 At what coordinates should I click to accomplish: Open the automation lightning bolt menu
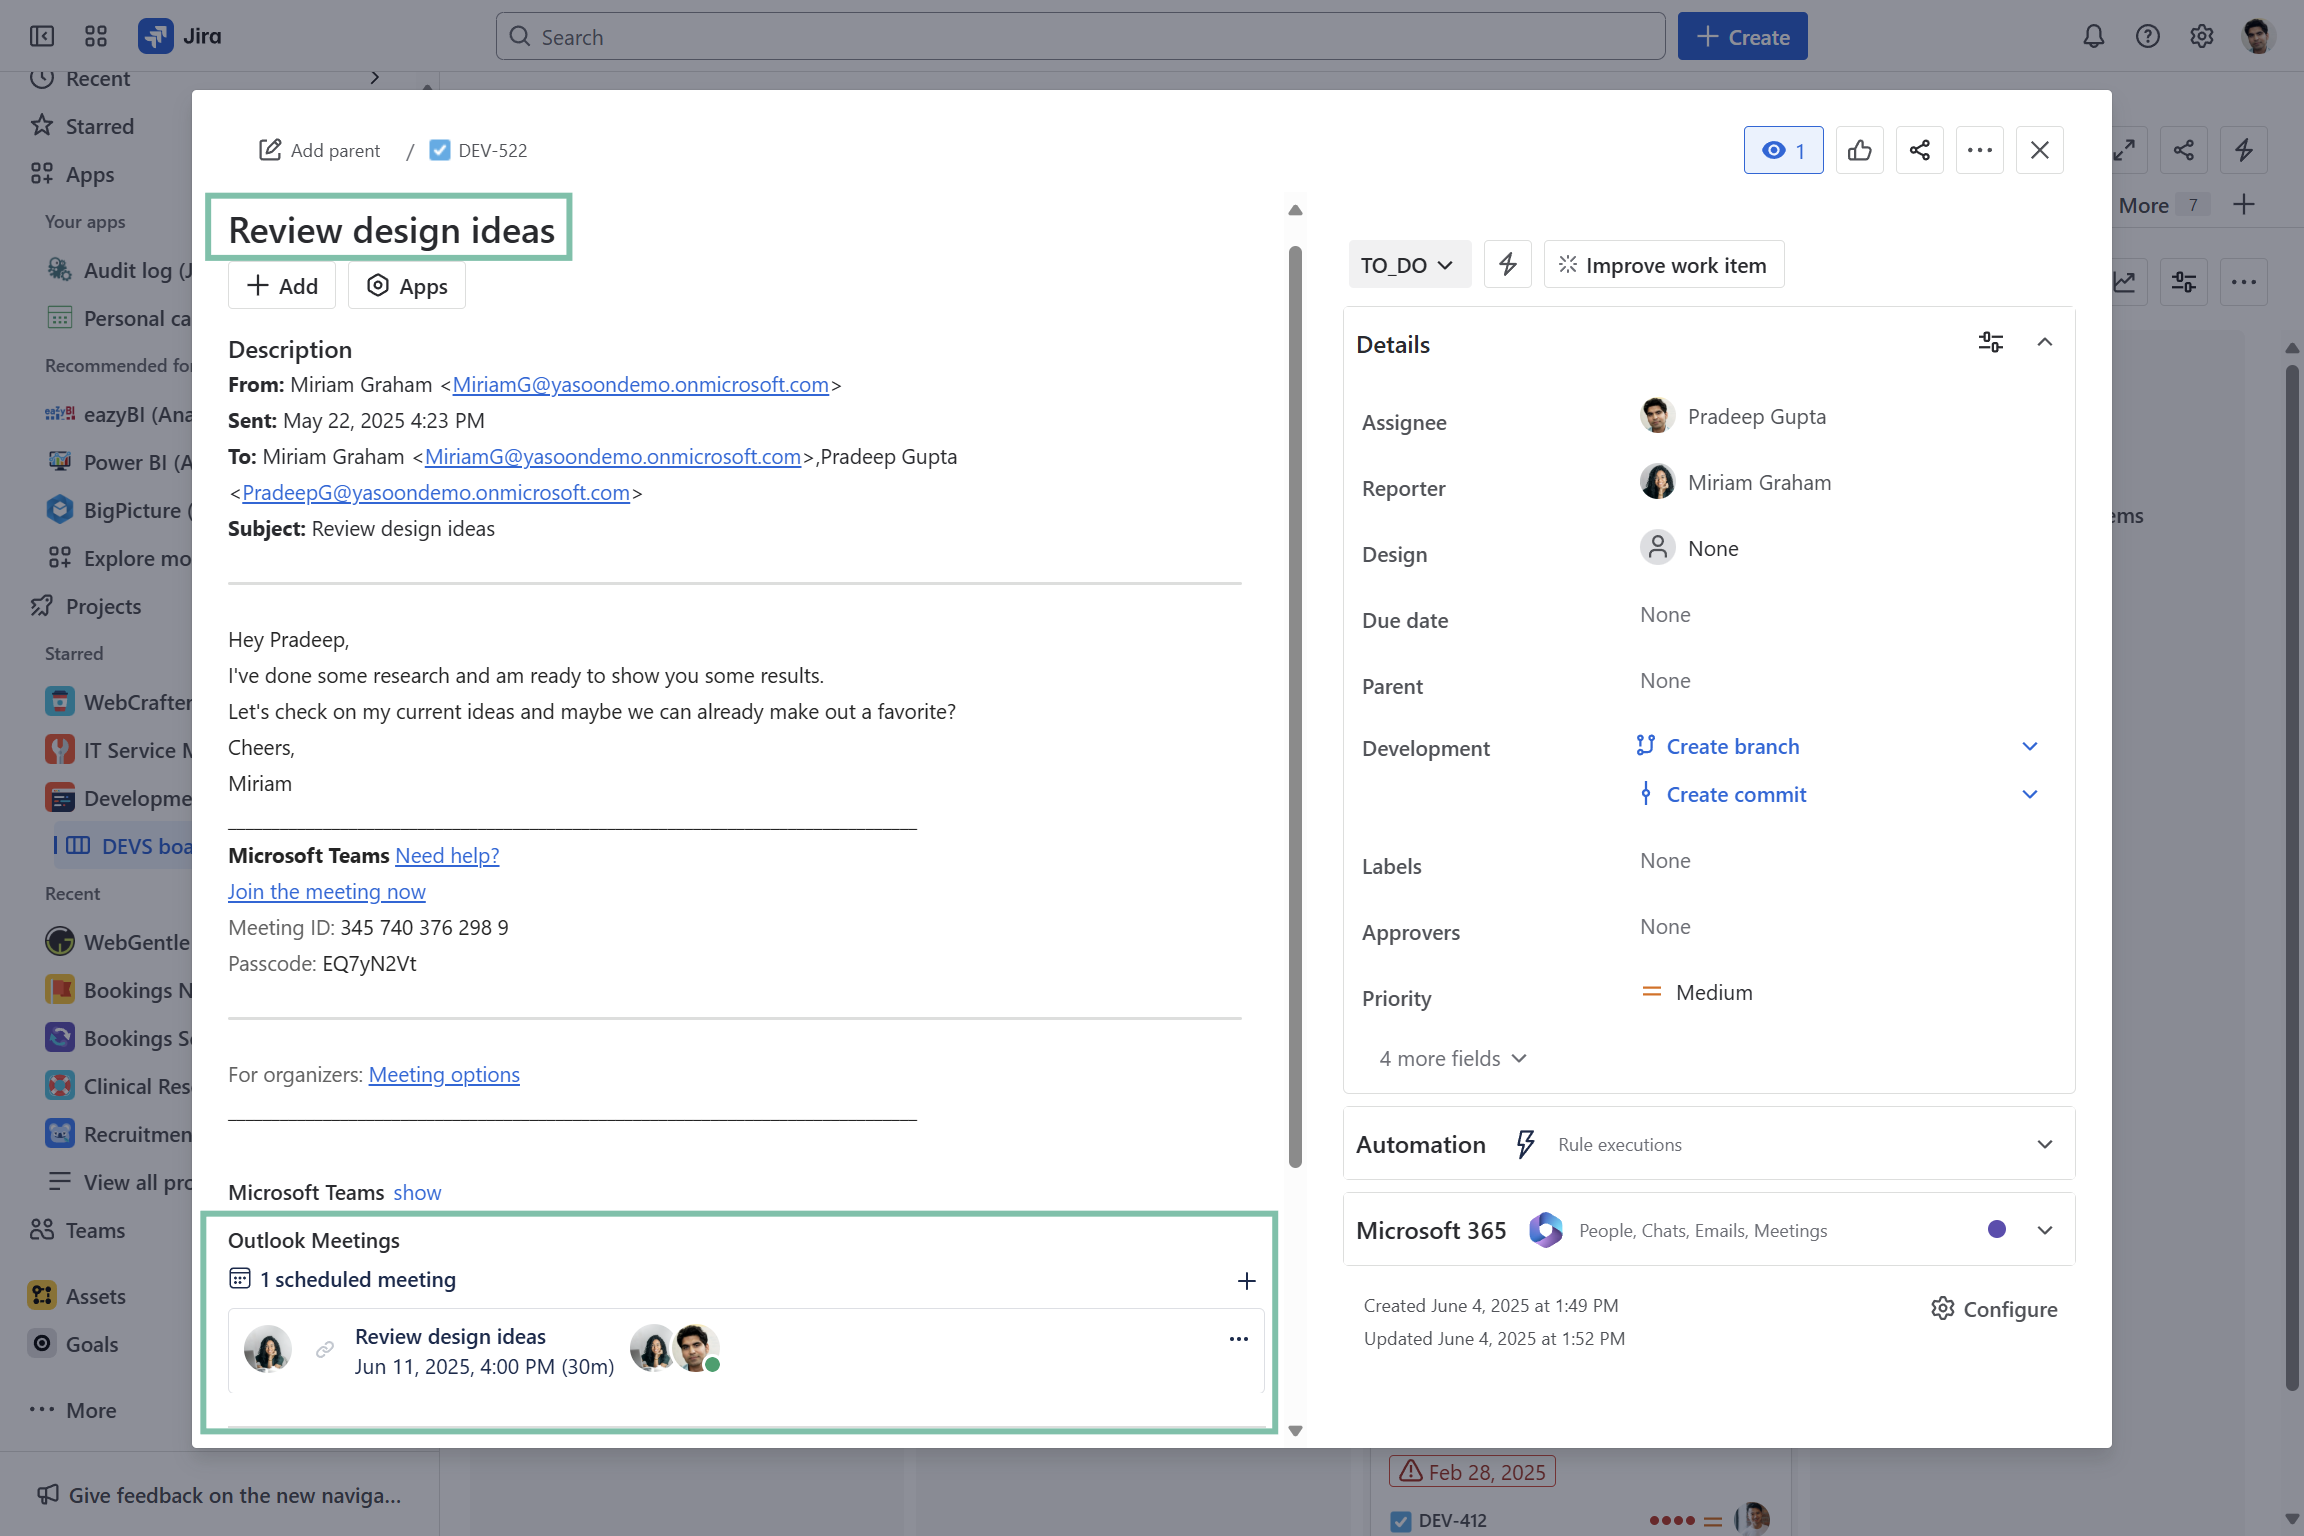point(1507,265)
